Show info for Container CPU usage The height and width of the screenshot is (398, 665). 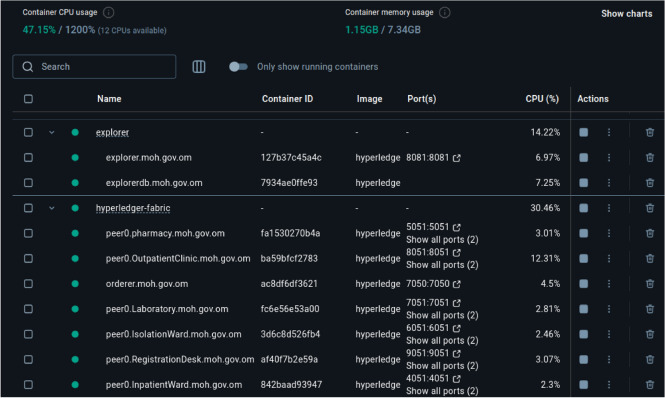[109, 12]
